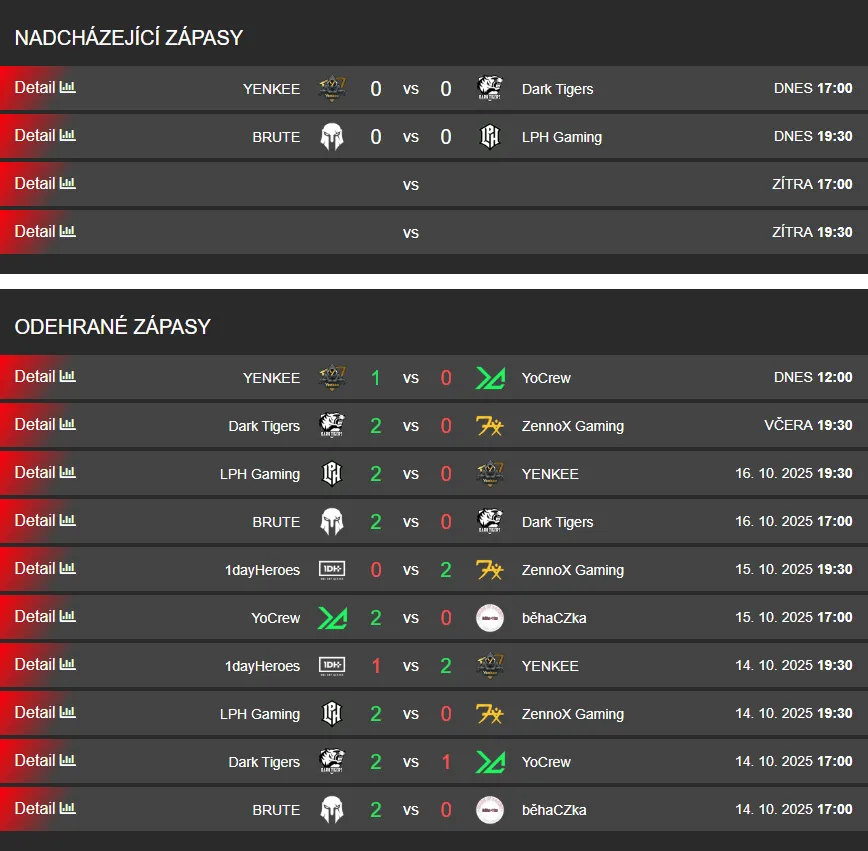The height and width of the screenshot is (851, 868).
Task: Open Detail for the YoCrew vs běhaCZka result
Action: pos(34,617)
